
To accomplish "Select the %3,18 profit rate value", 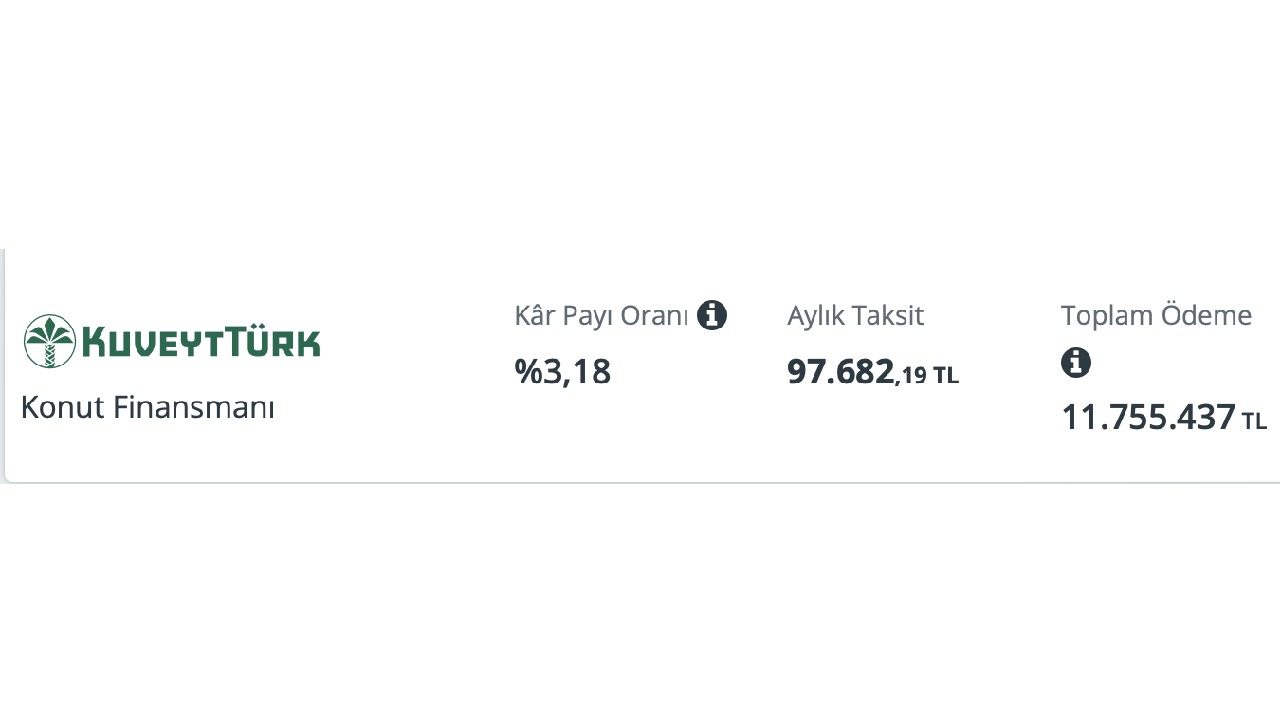I will tap(563, 372).
